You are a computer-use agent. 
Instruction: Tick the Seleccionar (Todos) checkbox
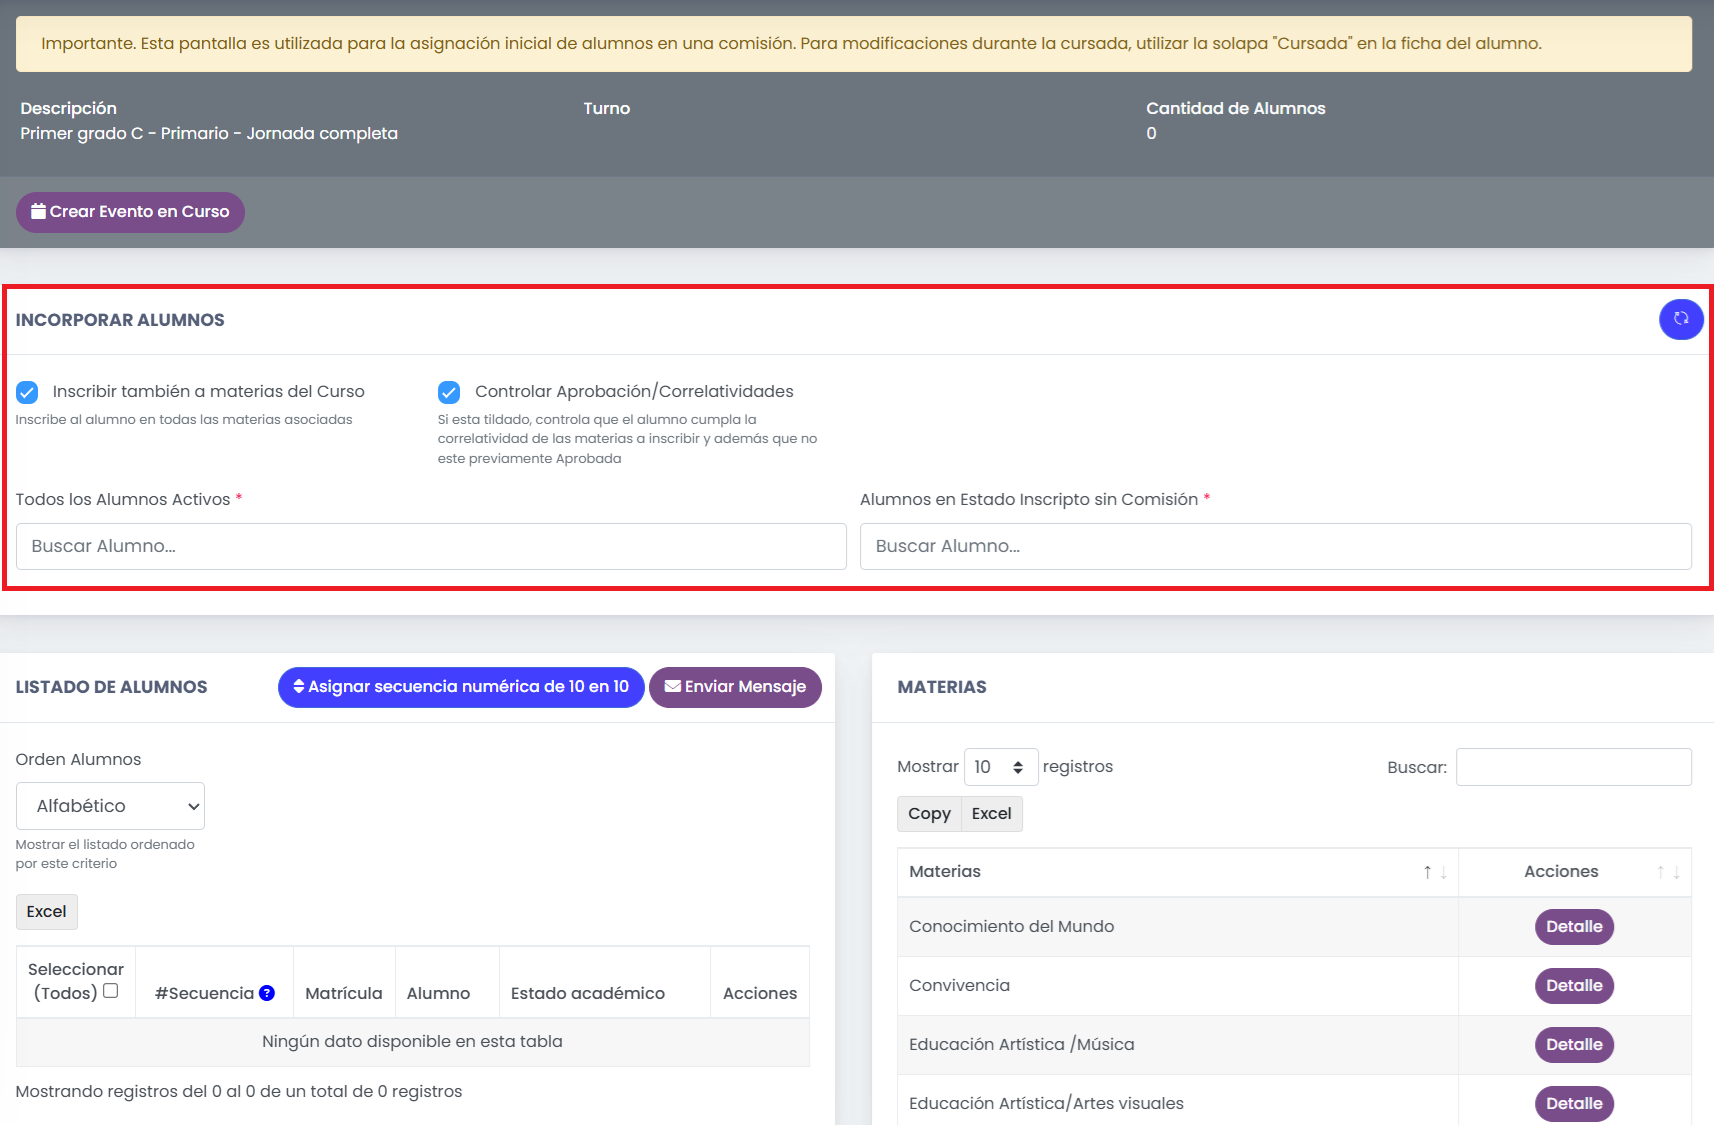(111, 991)
